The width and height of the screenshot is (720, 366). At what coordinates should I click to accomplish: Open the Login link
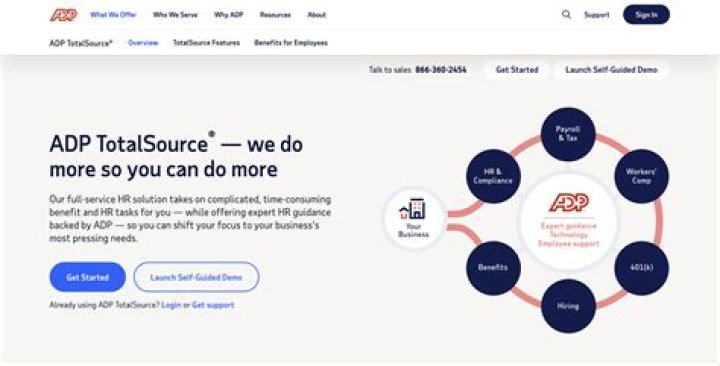[171, 305]
